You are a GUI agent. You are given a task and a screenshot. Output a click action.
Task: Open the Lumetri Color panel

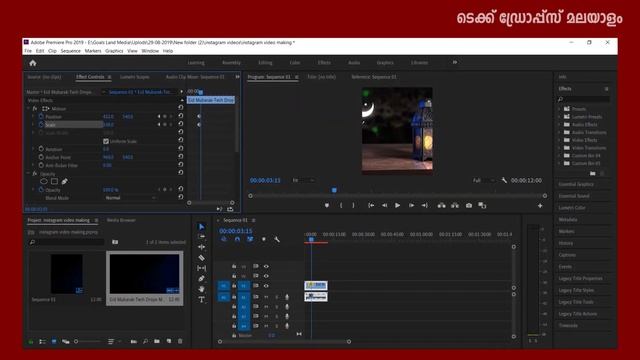click(x=572, y=208)
